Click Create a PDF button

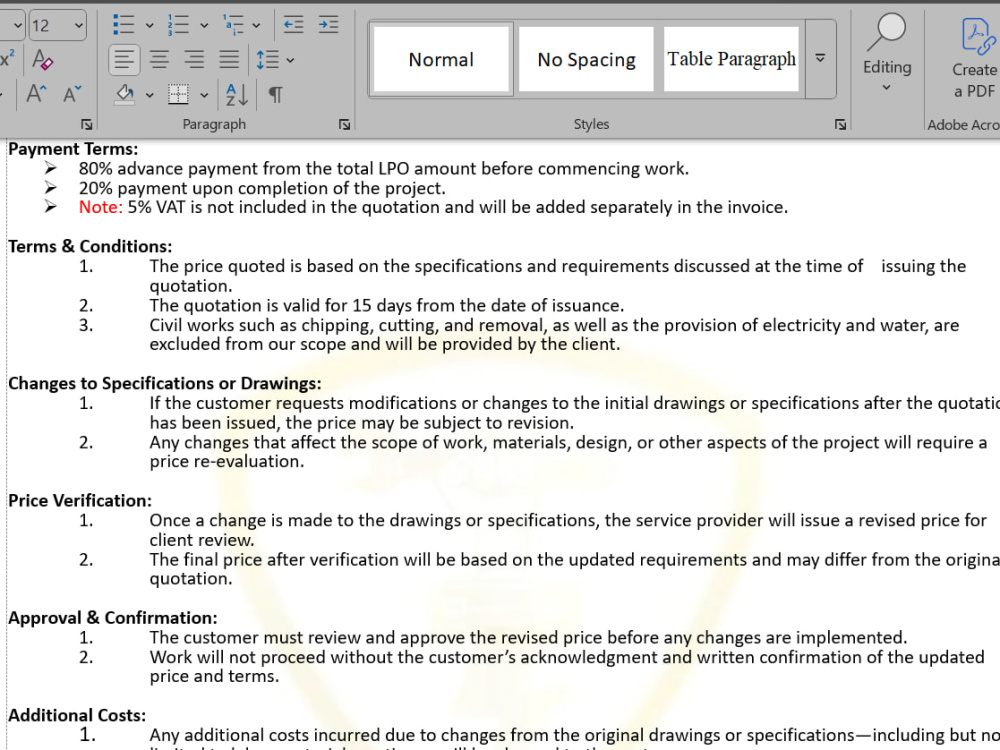tap(974, 57)
